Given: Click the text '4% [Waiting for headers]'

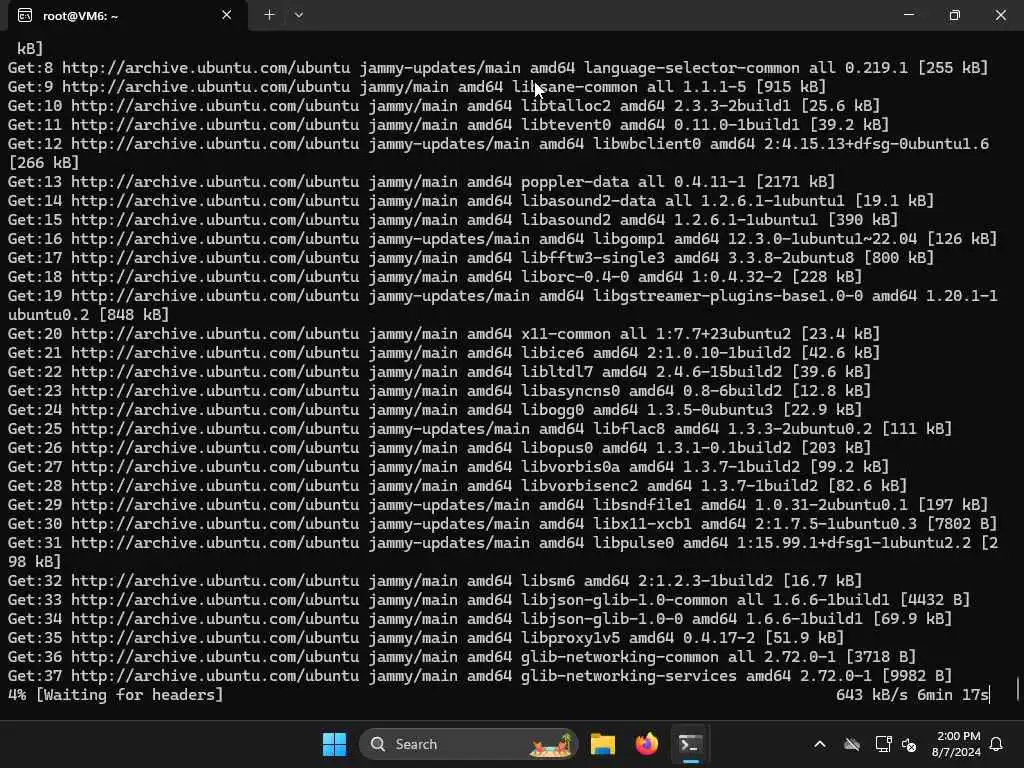Looking at the screenshot, I should pyautogui.click(x=116, y=695).
